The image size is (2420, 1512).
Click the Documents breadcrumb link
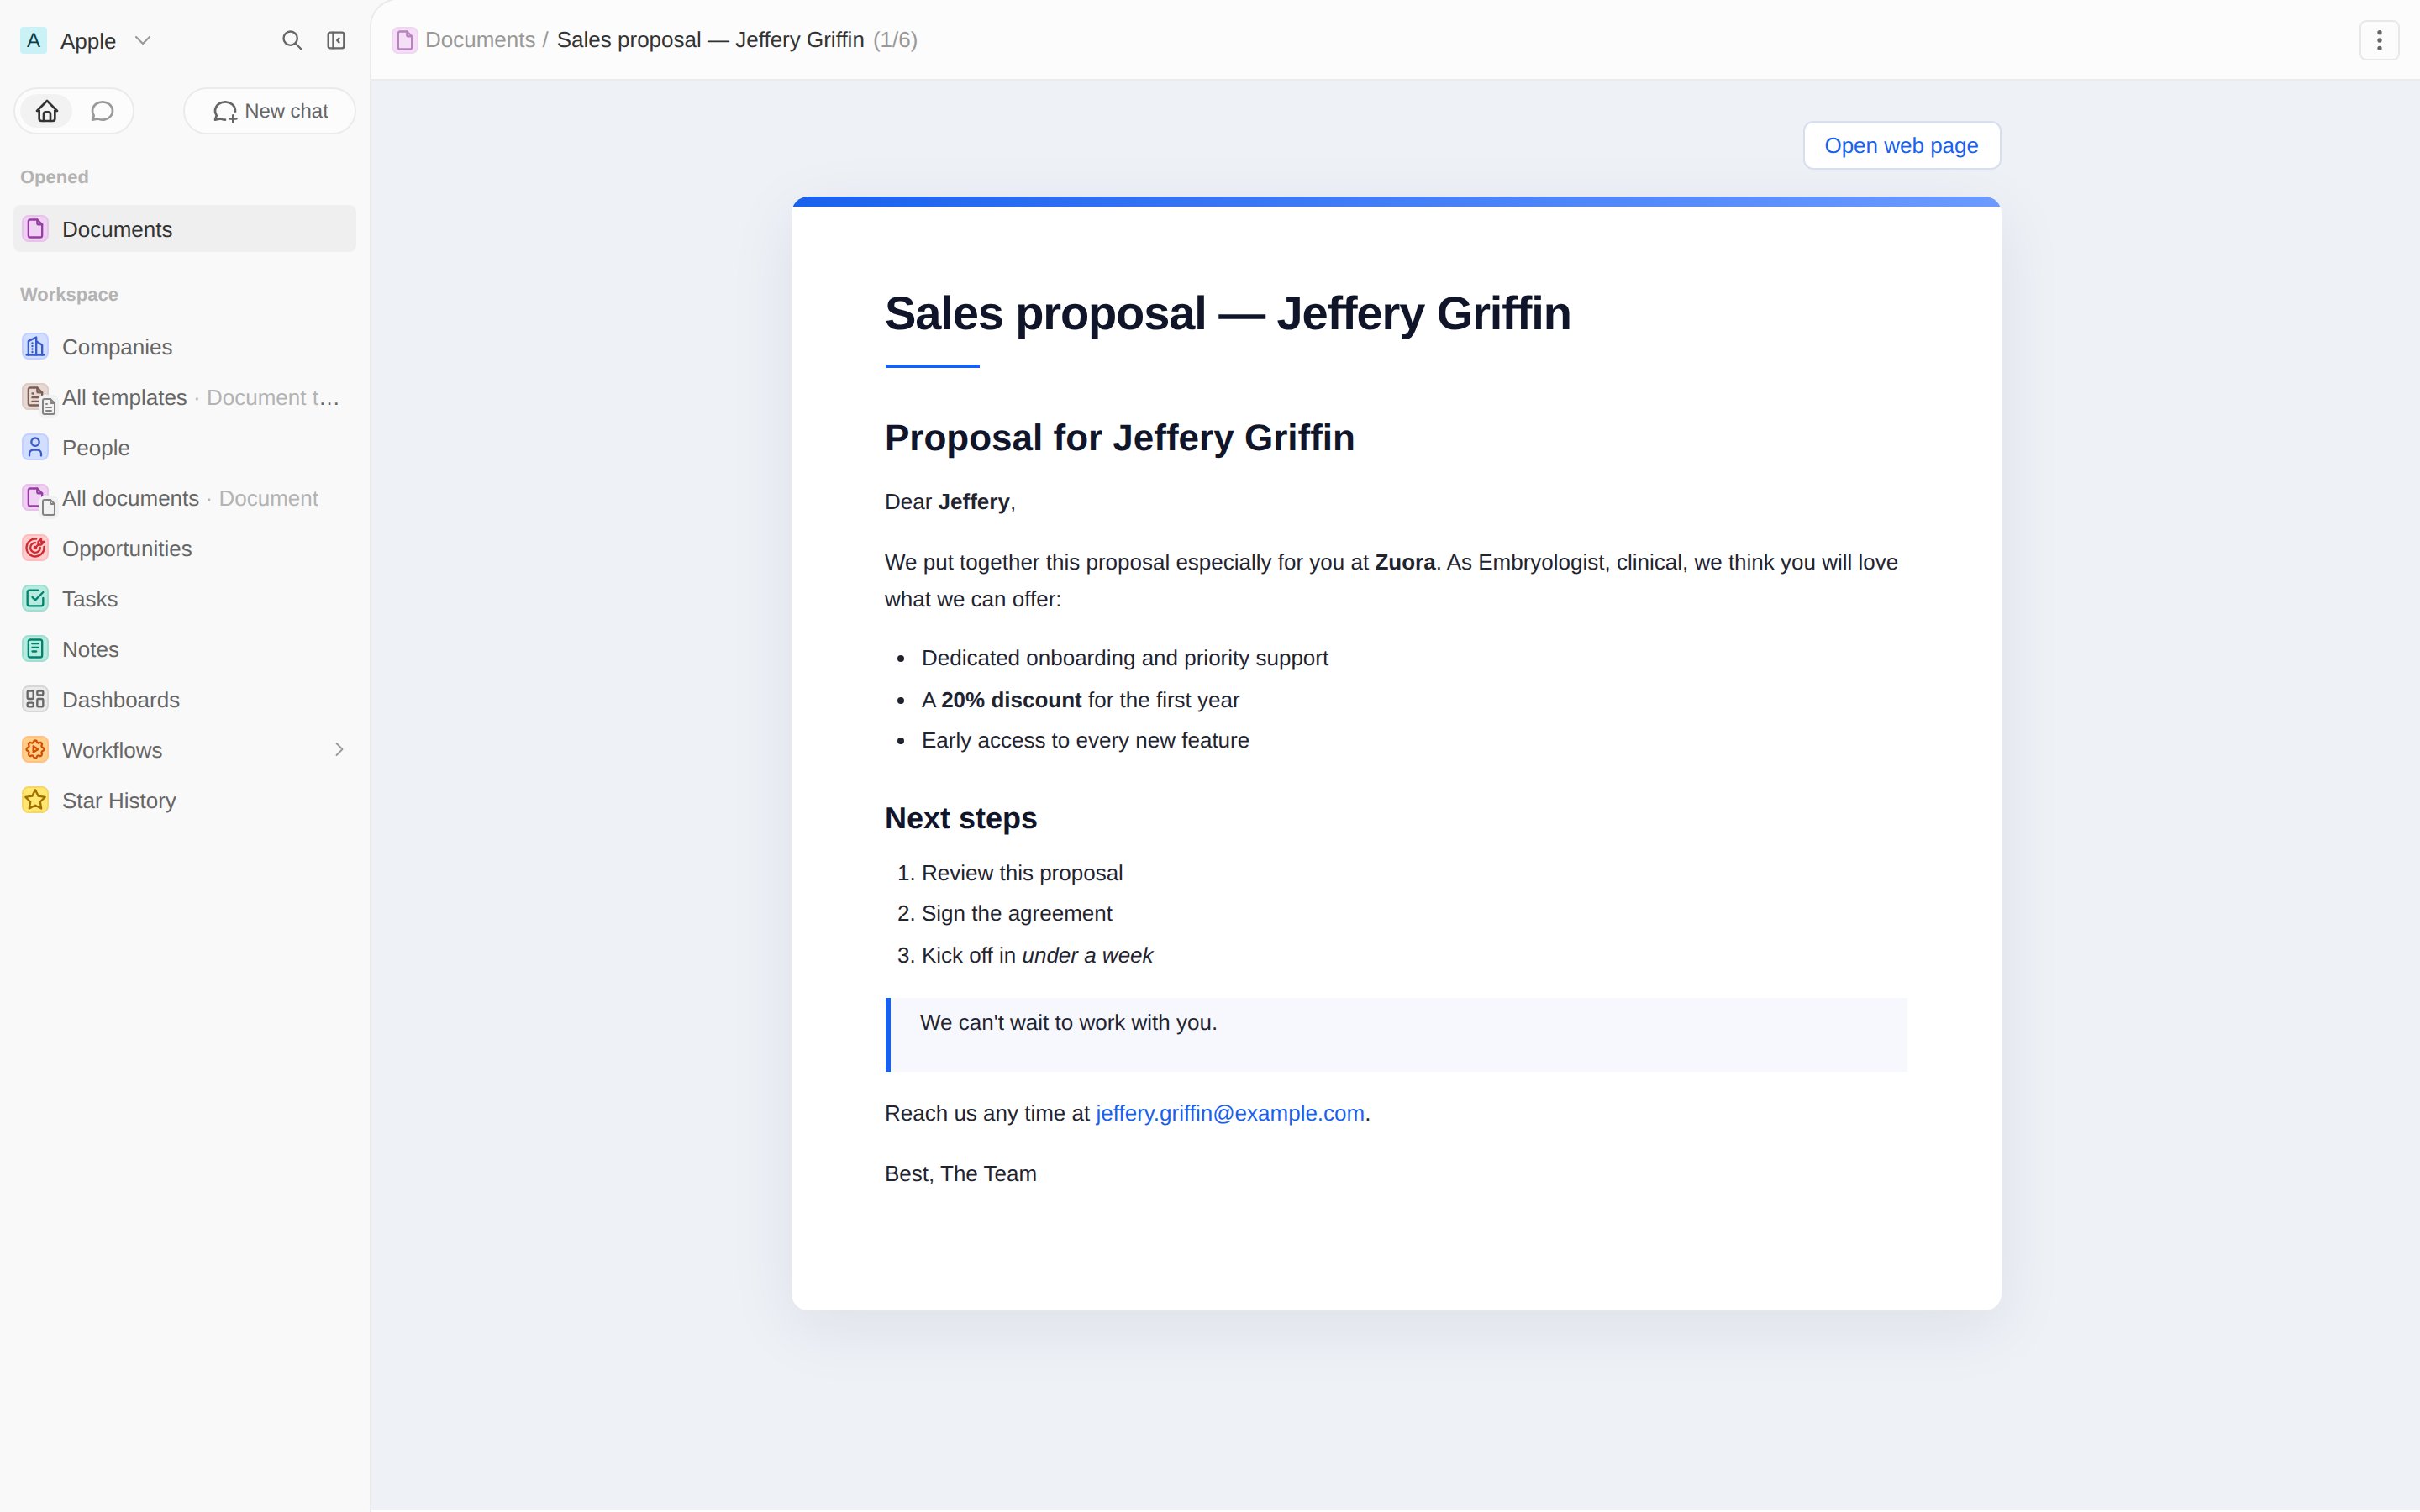(x=480, y=40)
